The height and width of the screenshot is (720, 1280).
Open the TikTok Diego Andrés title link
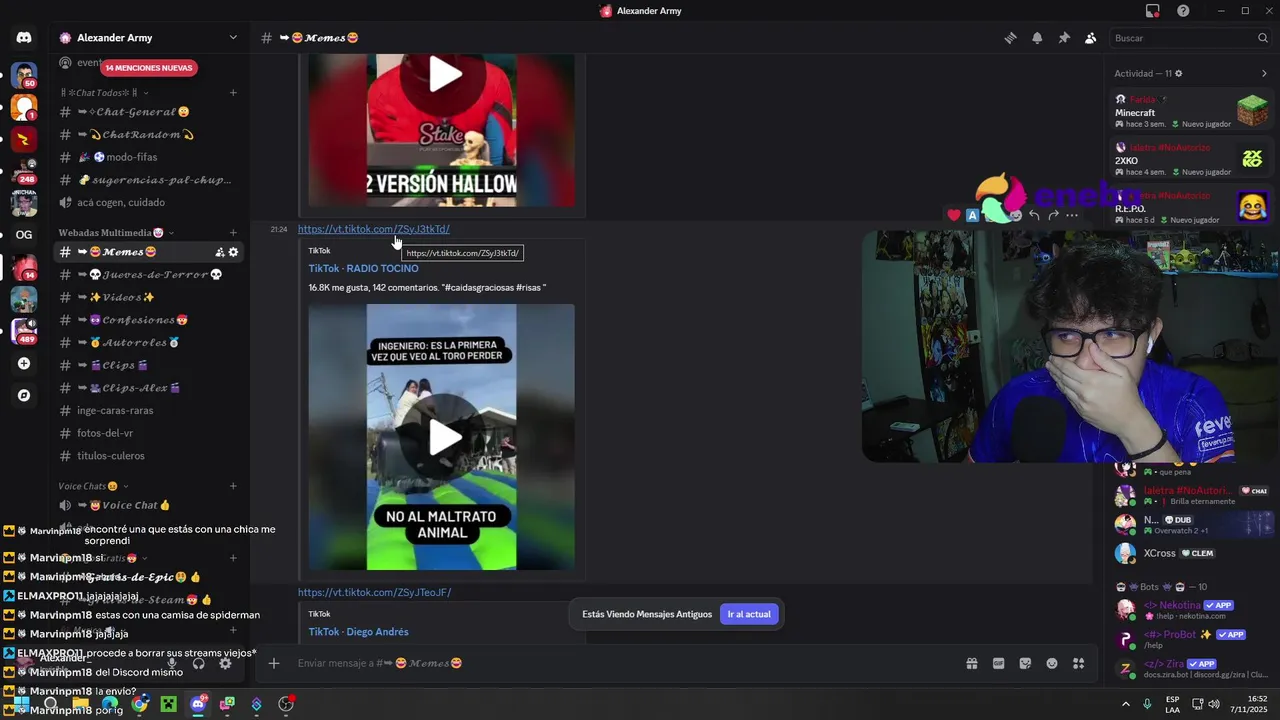pyautogui.click(x=358, y=632)
